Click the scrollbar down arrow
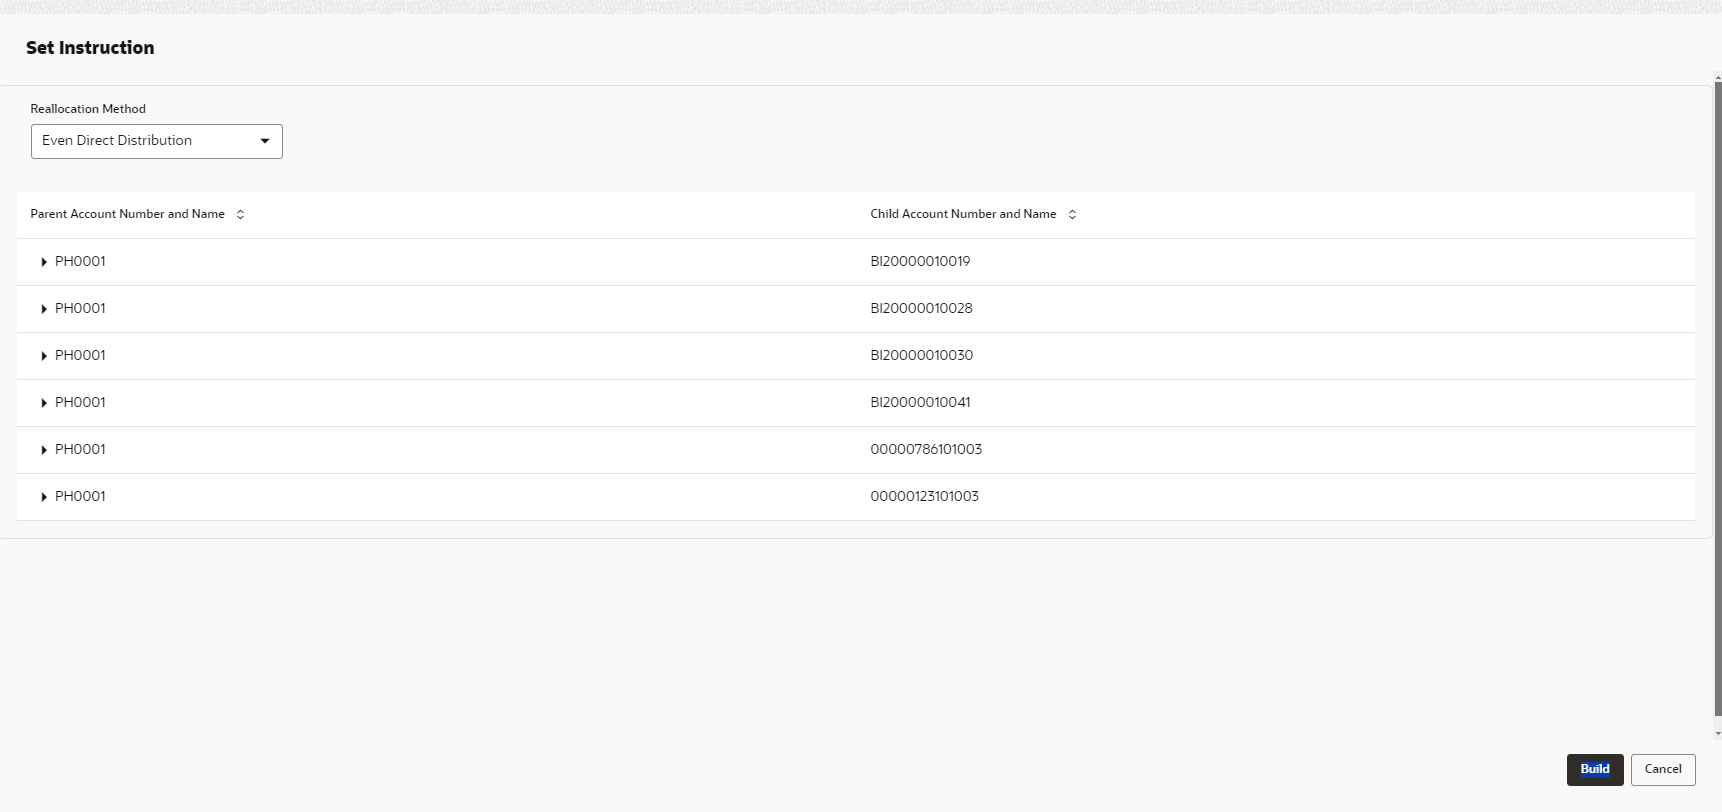Viewport: 1722px width, 812px height. pyautogui.click(x=1718, y=734)
